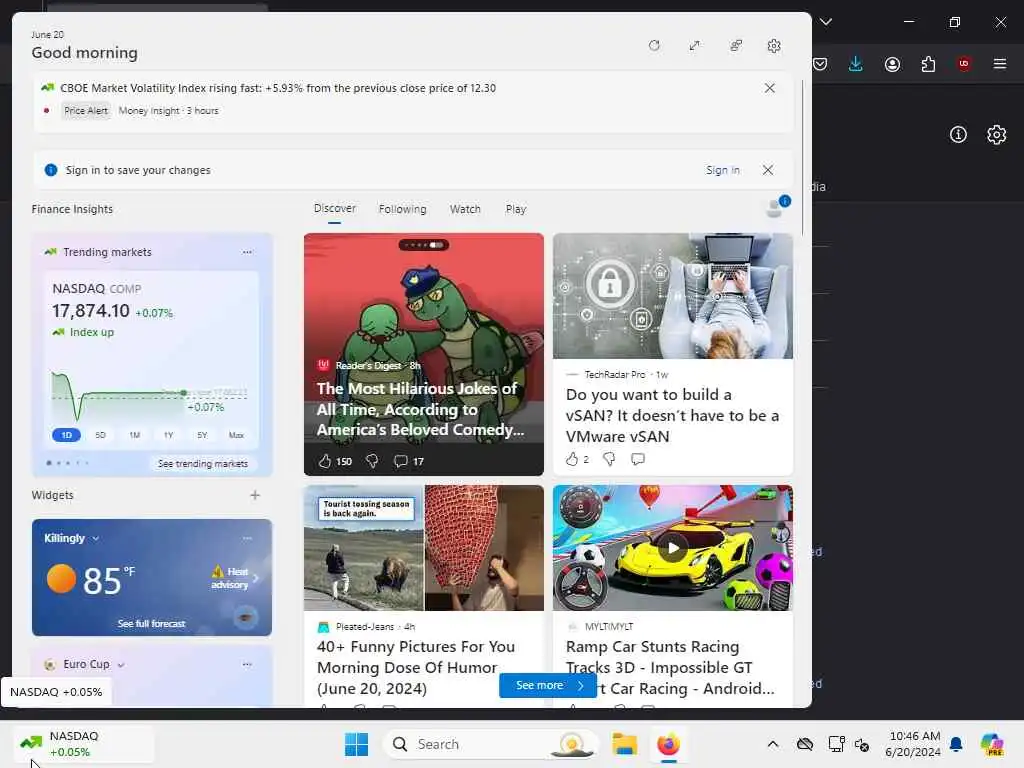Show hidden system tray icons
This screenshot has height=768, width=1024.
773,744
